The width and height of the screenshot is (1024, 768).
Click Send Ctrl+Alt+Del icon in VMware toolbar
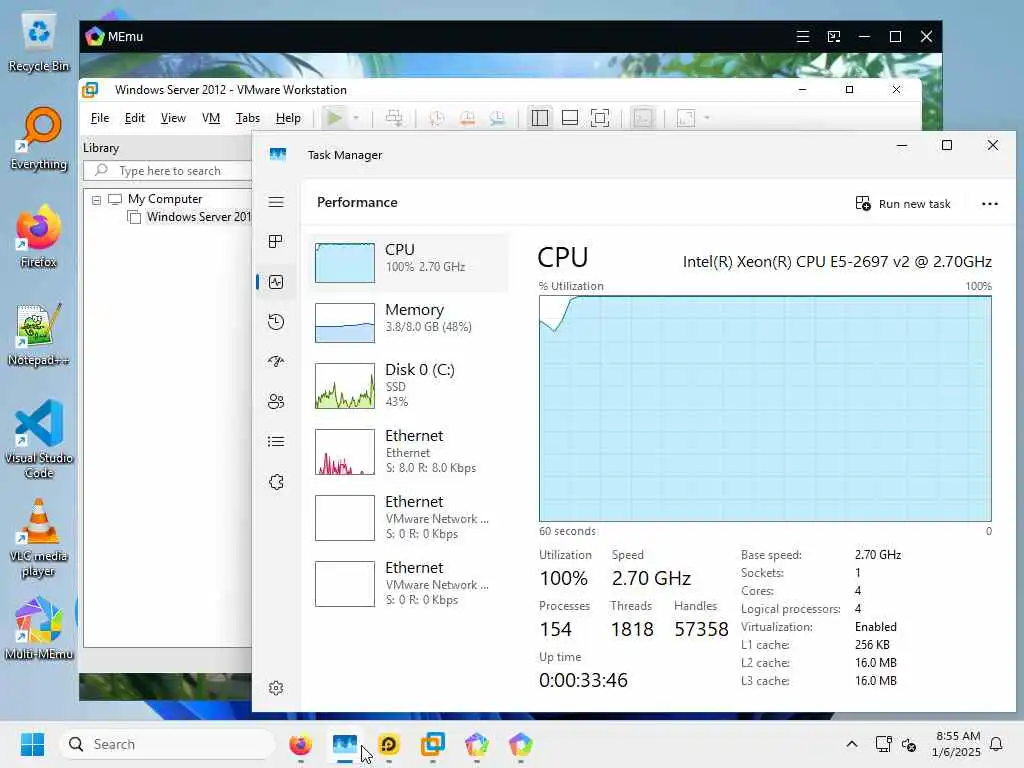[x=394, y=118]
